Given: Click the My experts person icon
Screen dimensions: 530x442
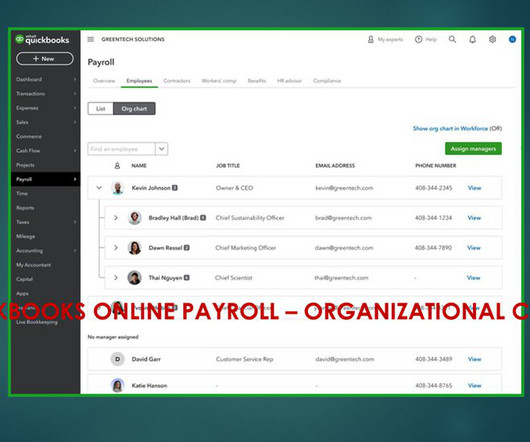Looking at the screenshot, I should (x=371, y=40).
